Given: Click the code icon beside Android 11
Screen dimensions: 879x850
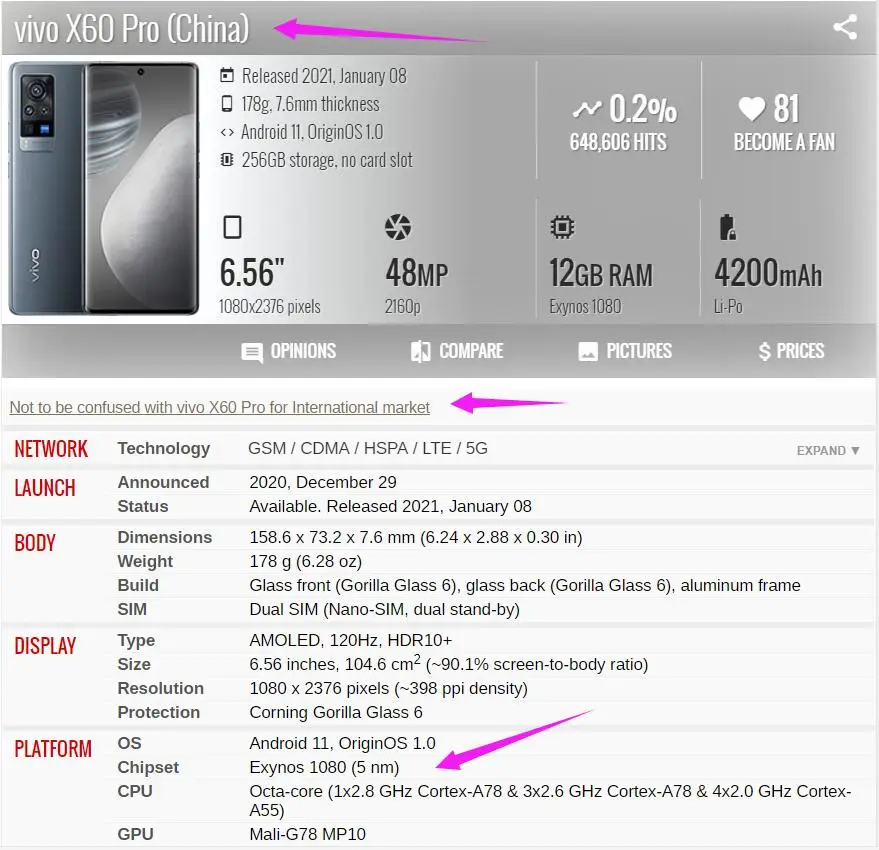Looking at the screenshot, I should [226, 132].
